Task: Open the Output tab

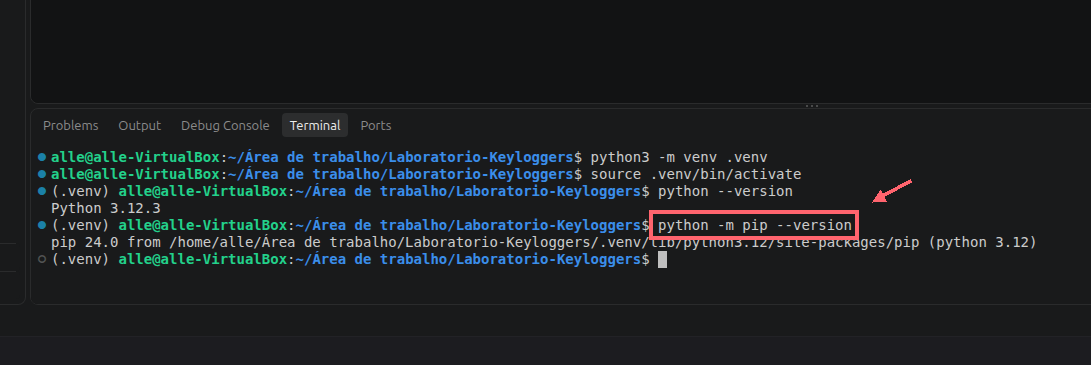Action: [x=139, y=126]
